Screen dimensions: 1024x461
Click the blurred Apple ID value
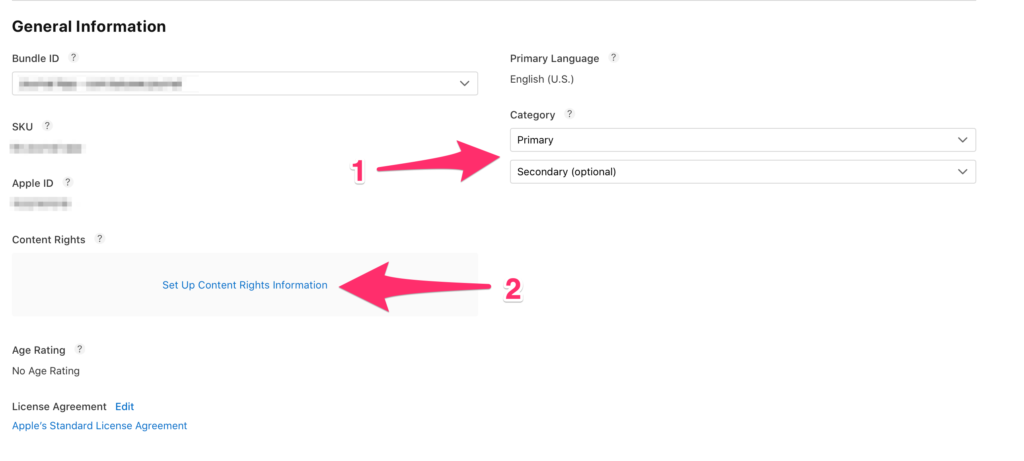42,204
